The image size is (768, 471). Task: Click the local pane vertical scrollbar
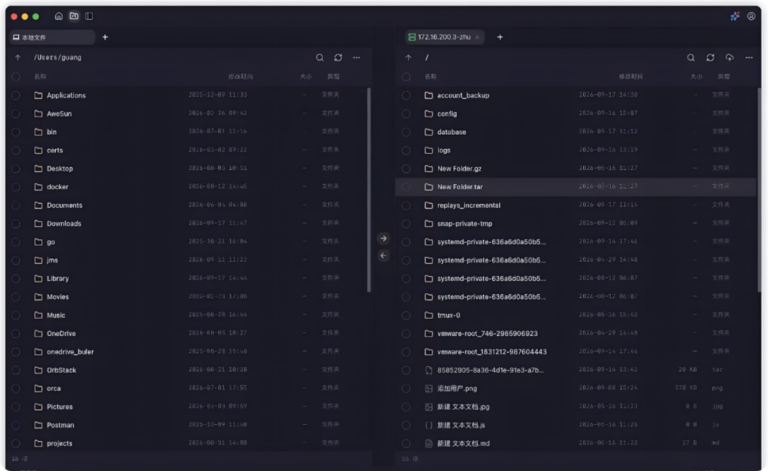369,190
